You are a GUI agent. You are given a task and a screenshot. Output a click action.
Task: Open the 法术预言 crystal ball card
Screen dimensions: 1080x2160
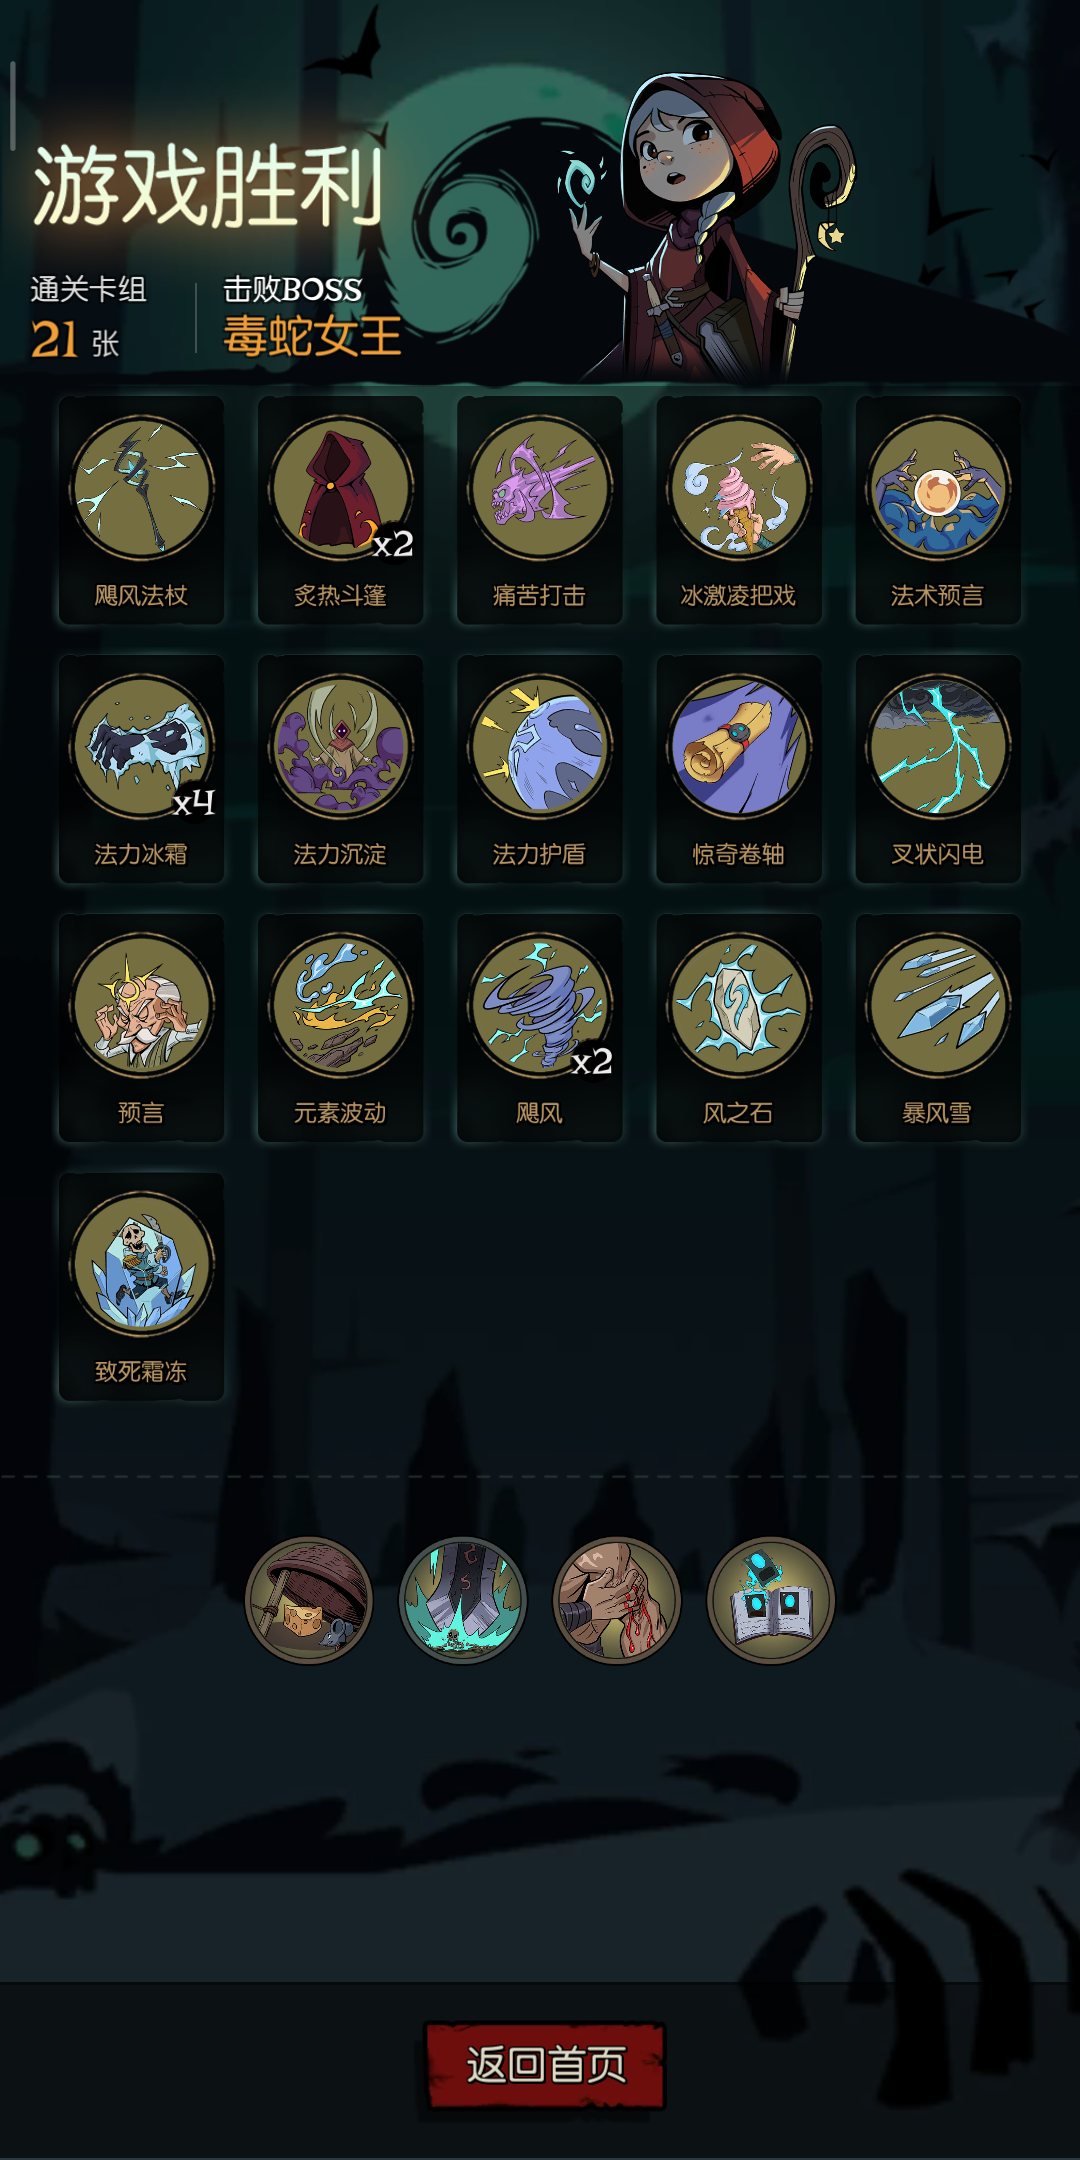click(937, 510)
